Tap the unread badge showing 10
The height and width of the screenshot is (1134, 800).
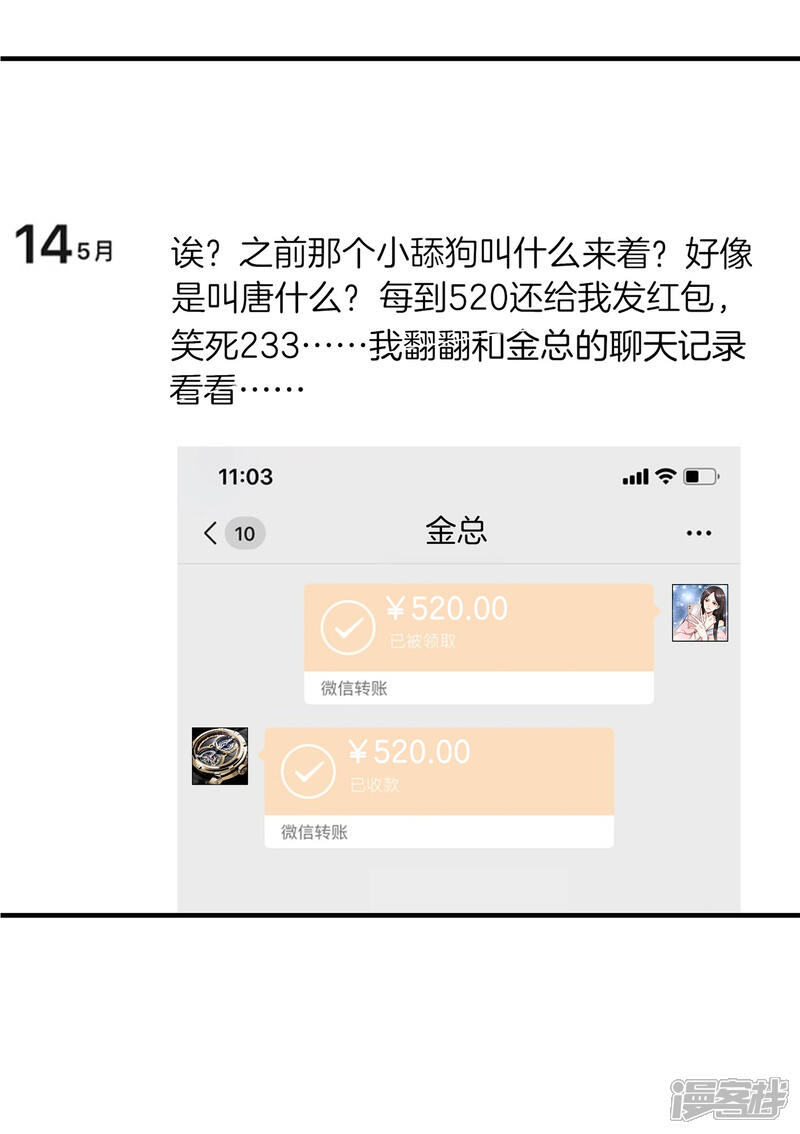pyautogui.click(x=244, y=534)
